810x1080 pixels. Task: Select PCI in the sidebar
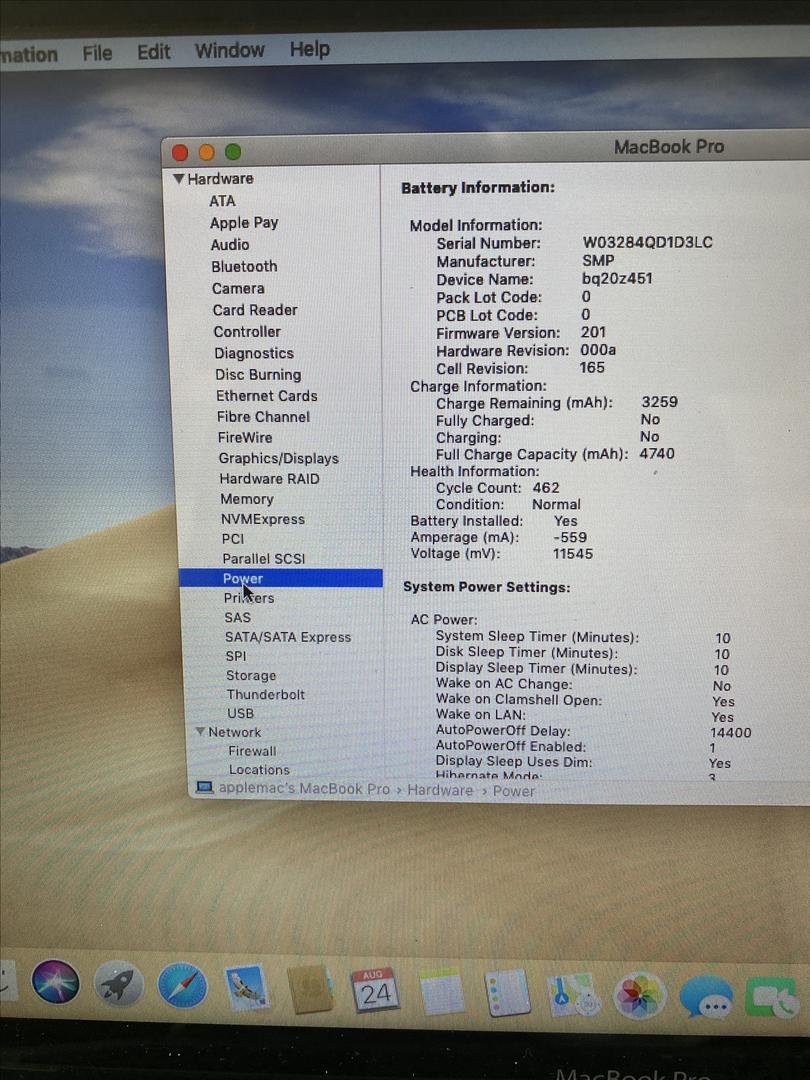coord(233,539)
